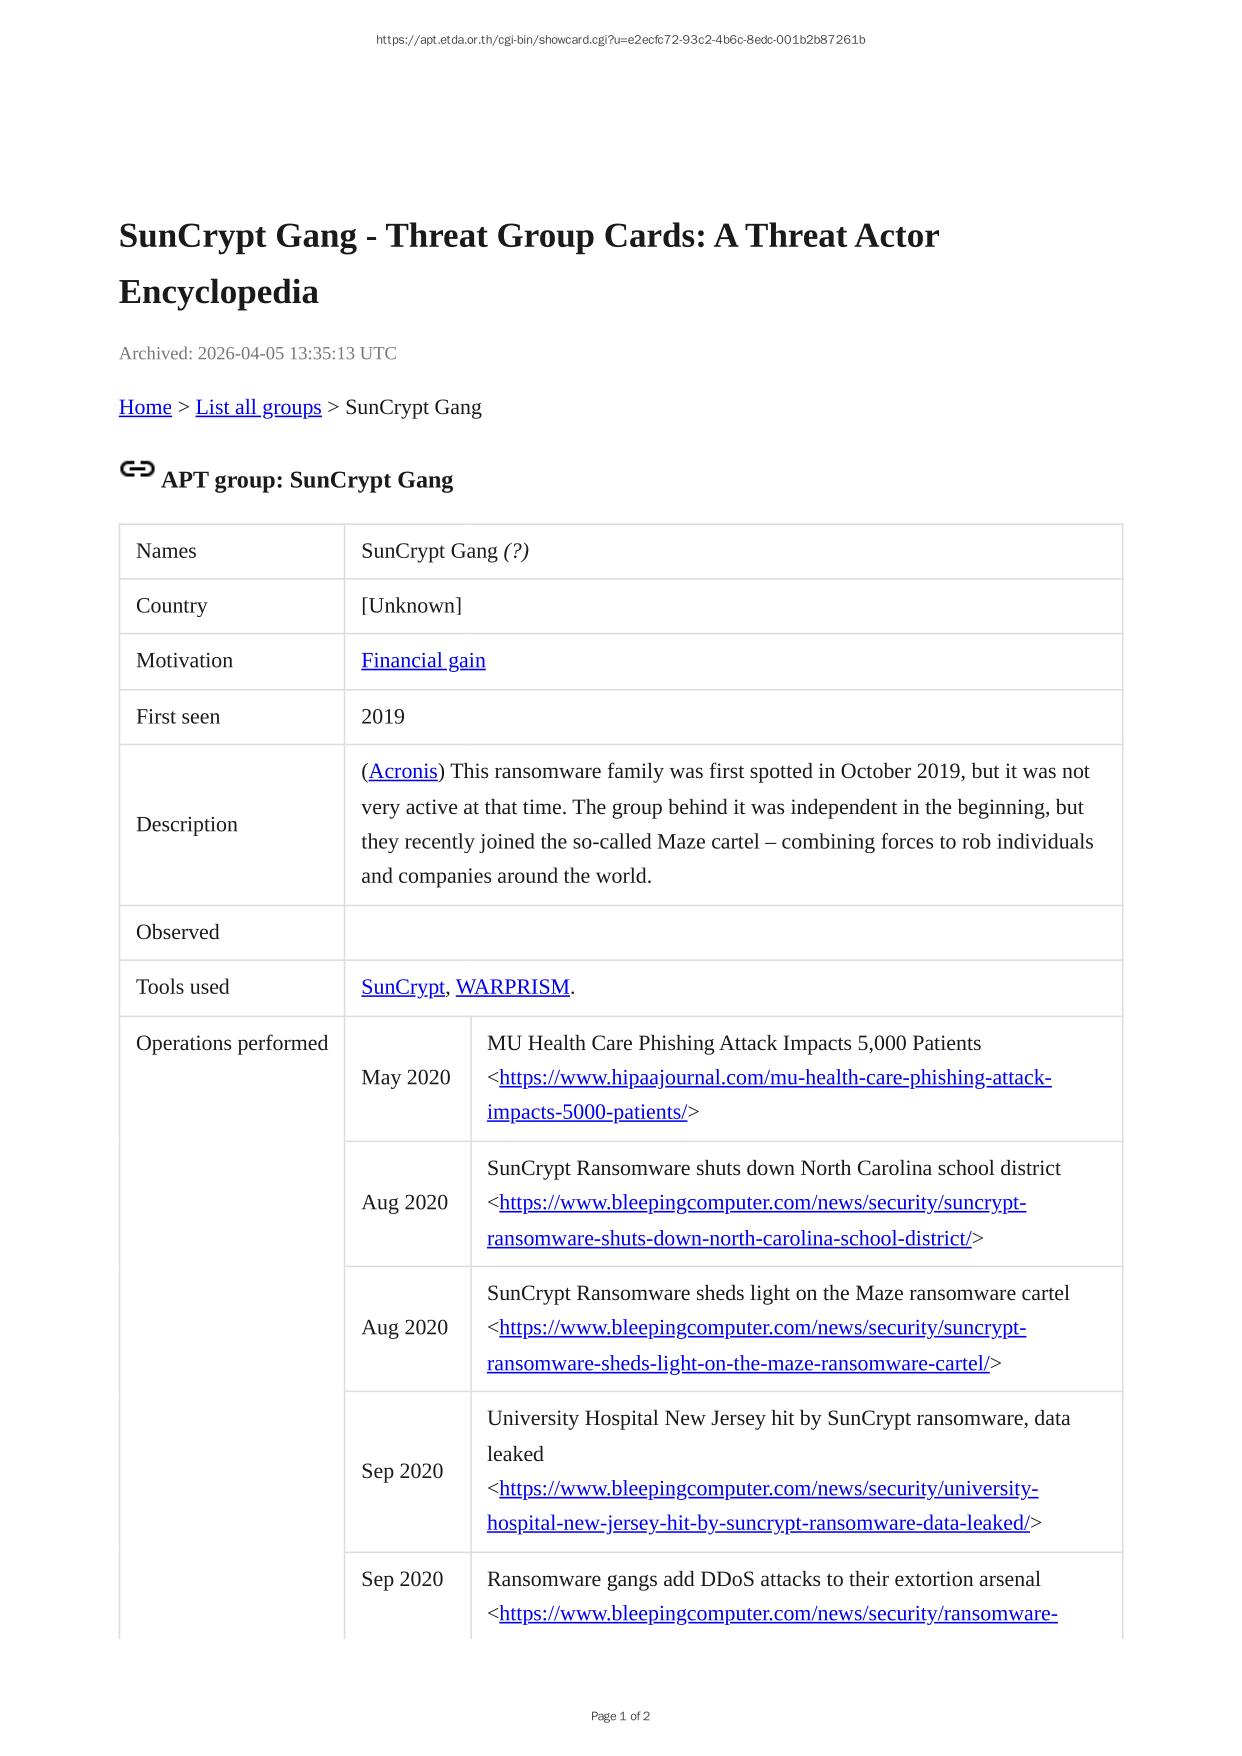Open the Maze ransomware cartel article link

click(x=762, y=1328)
